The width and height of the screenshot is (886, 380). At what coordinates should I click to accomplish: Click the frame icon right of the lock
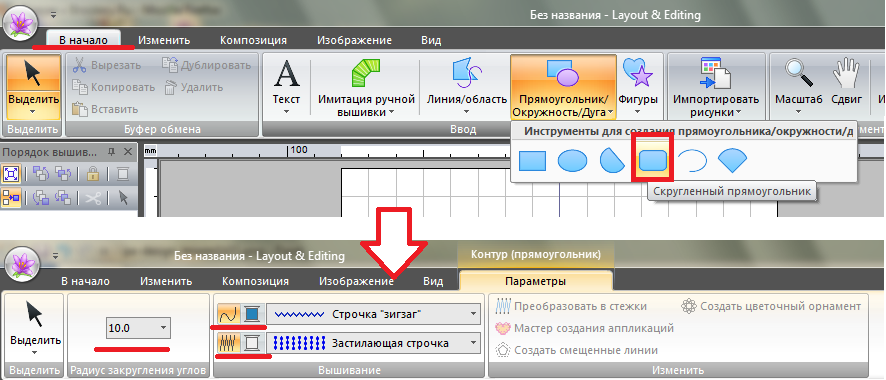coord(123,174)
